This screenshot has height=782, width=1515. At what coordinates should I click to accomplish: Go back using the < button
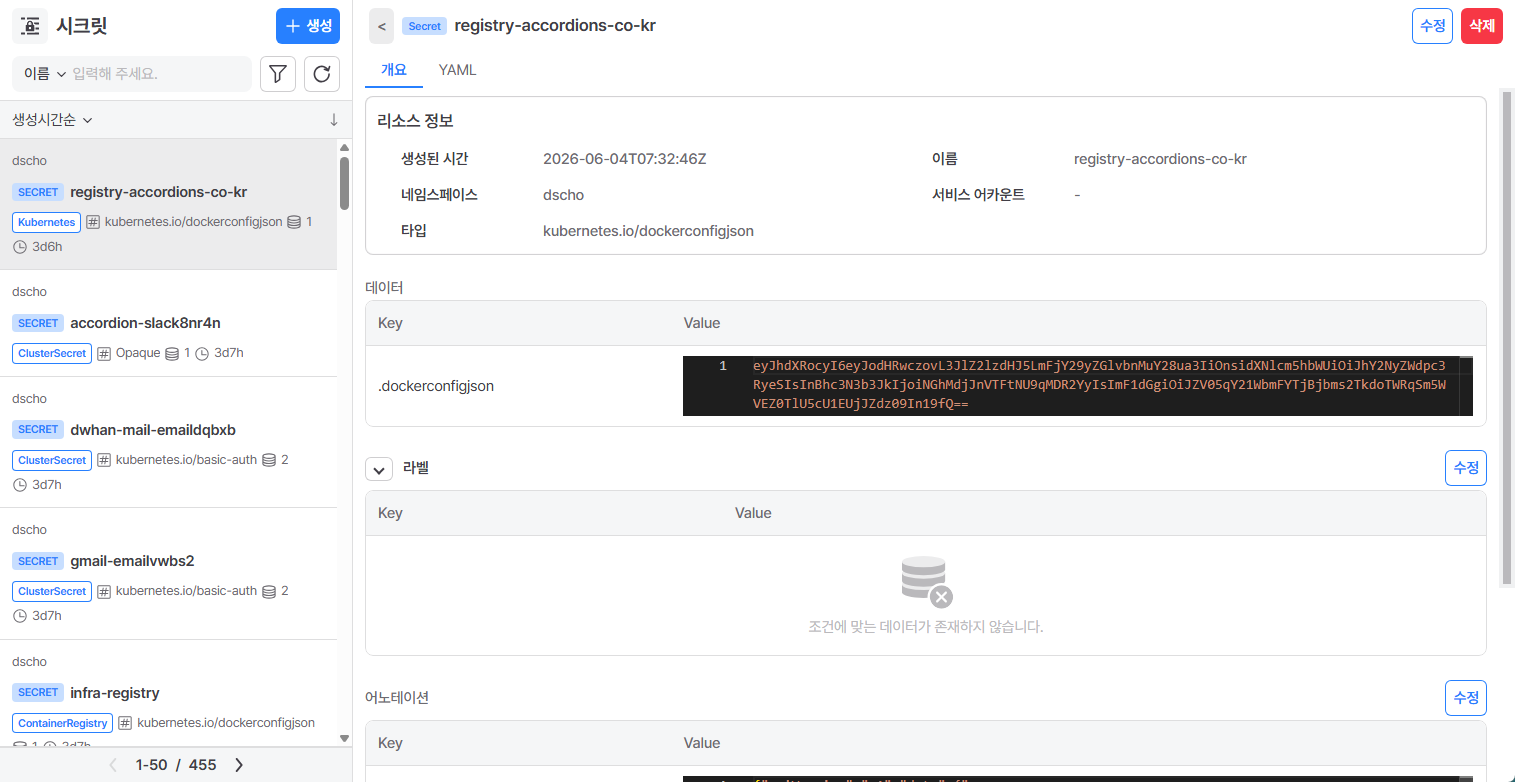(381, 26)
